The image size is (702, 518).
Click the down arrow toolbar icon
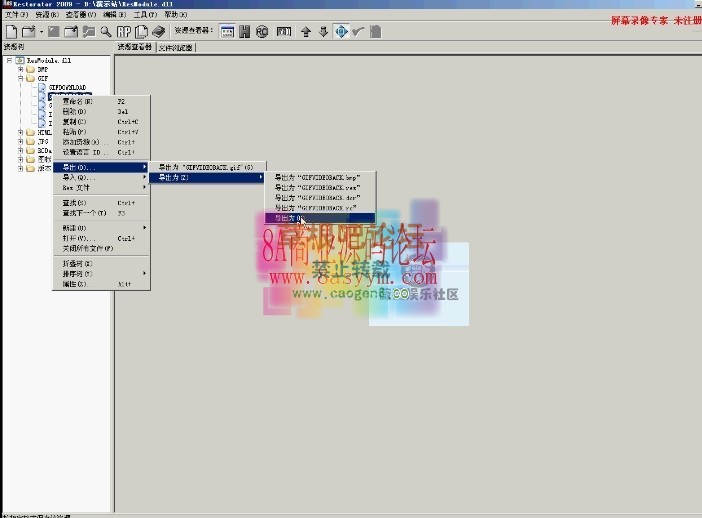click(x=323, y=32)
